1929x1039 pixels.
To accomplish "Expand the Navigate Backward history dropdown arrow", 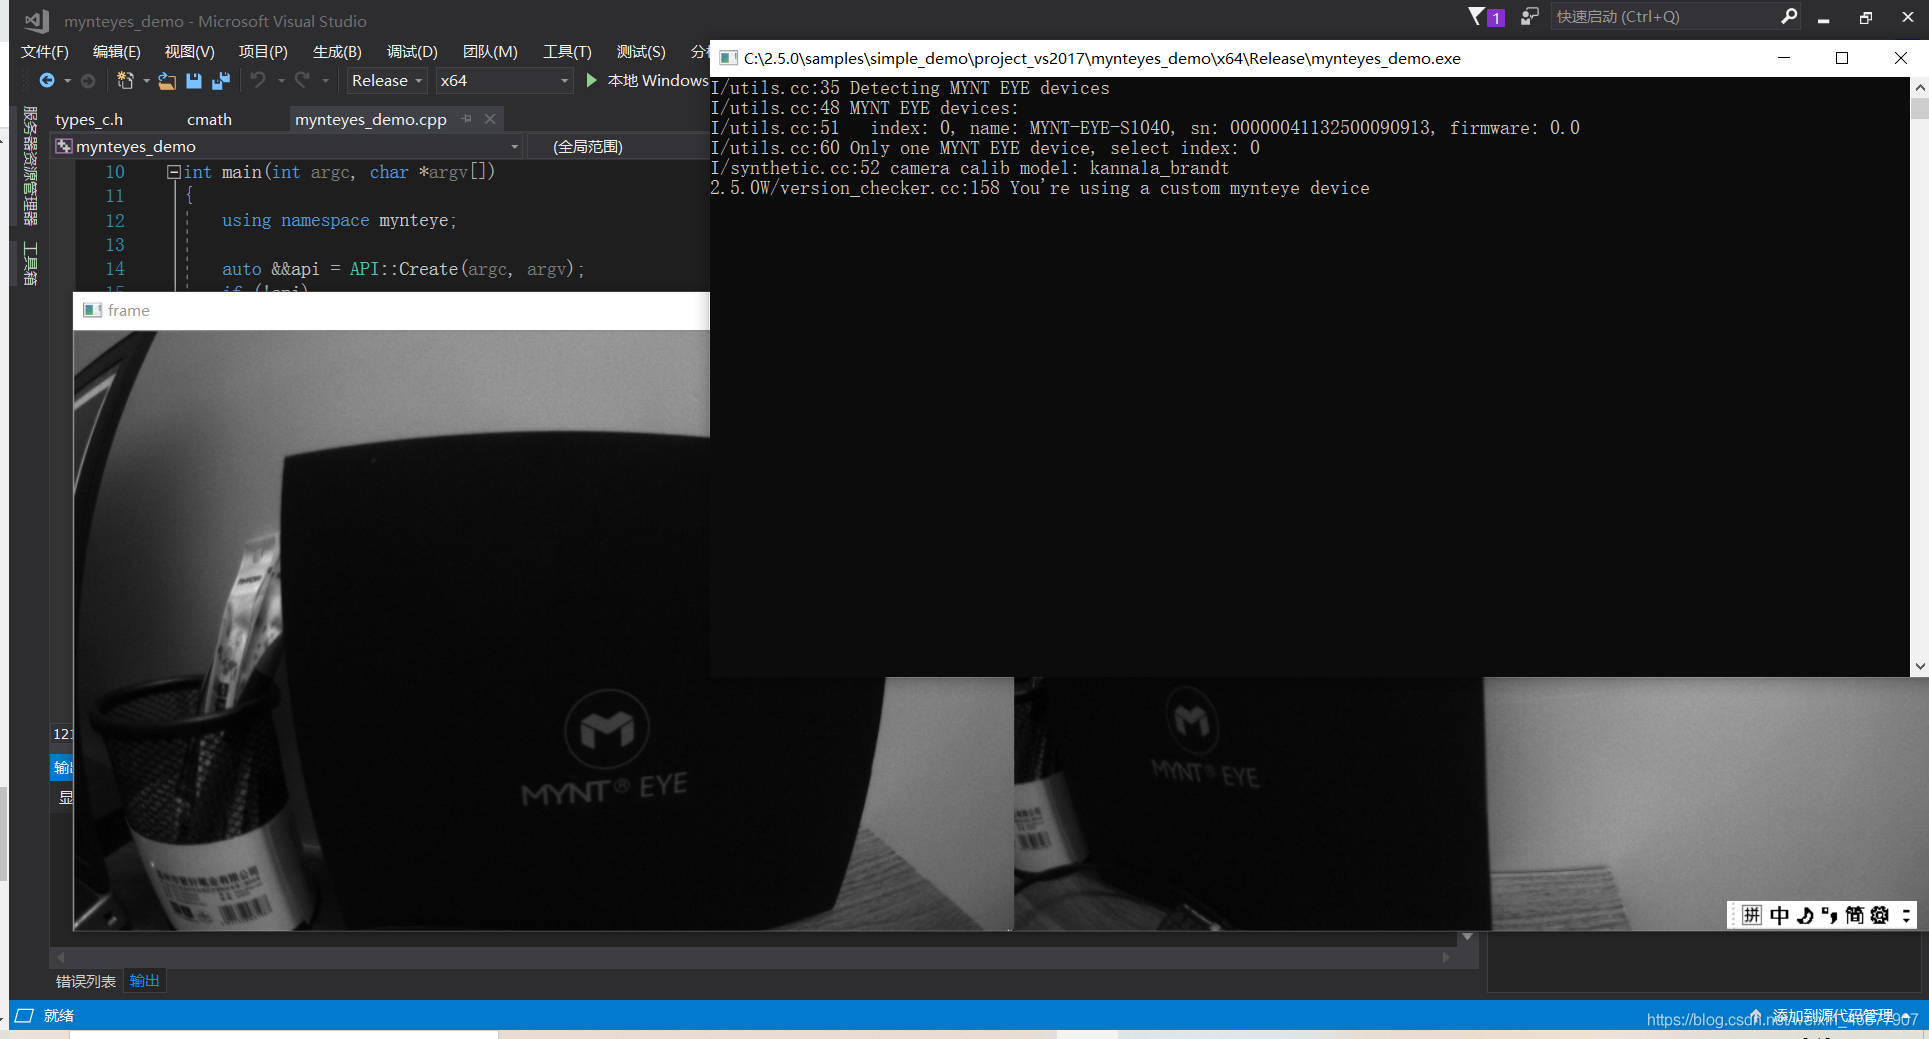I will (67, 81).
